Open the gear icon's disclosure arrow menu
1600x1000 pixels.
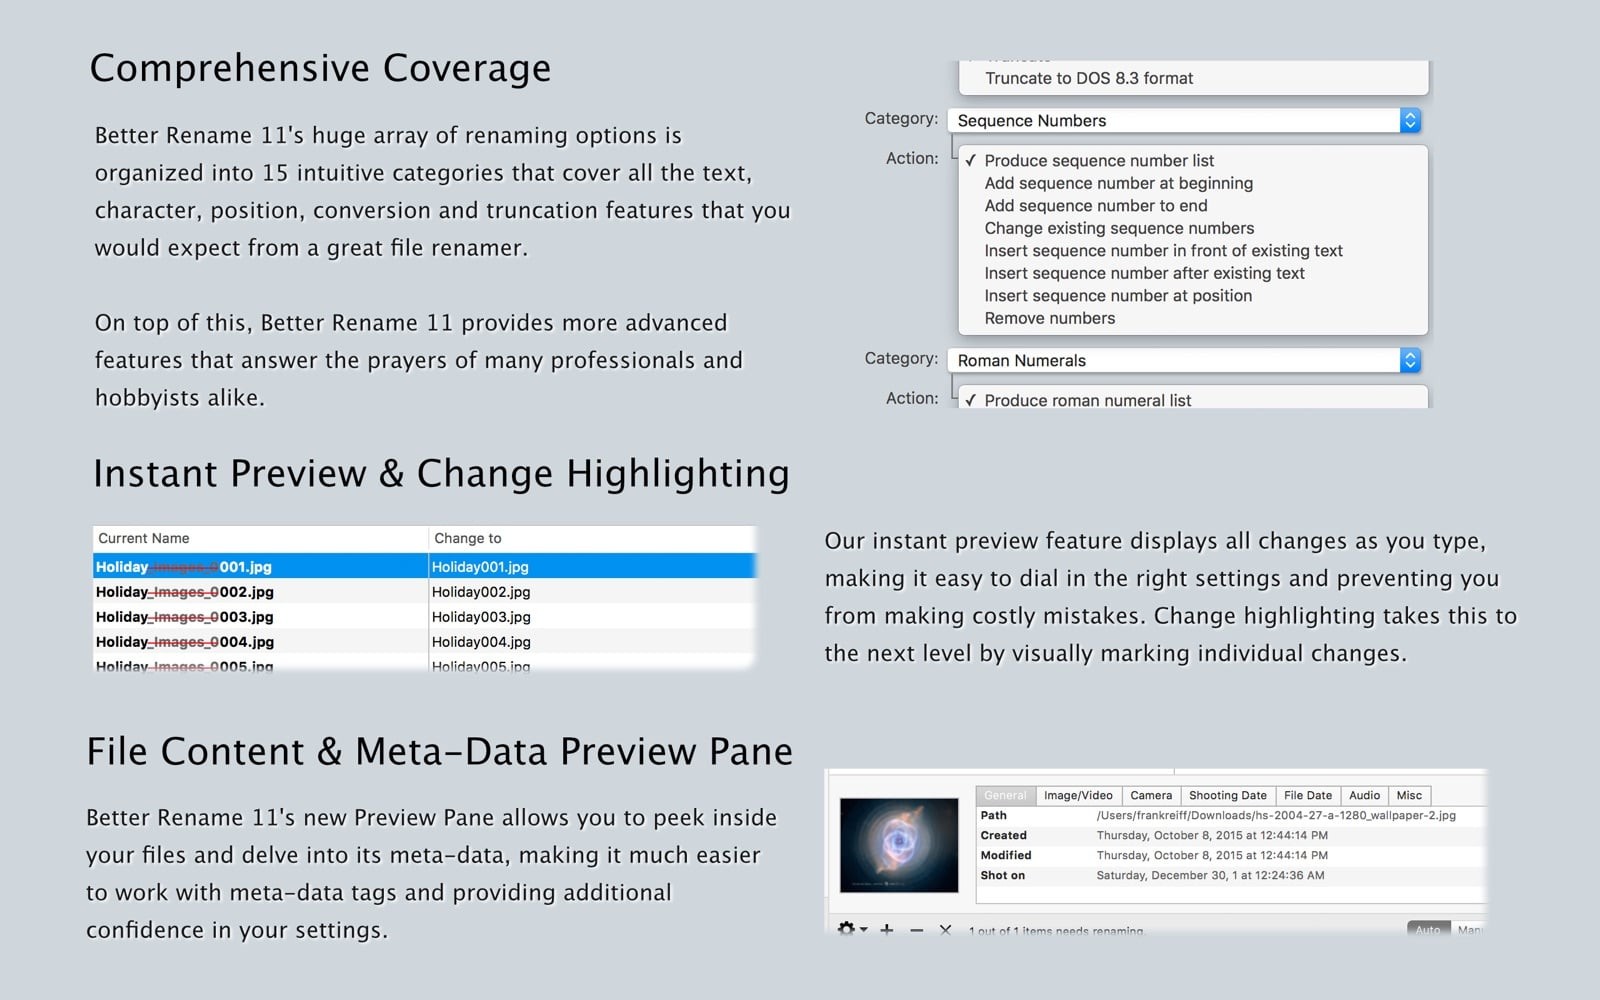tap(863, 932)
